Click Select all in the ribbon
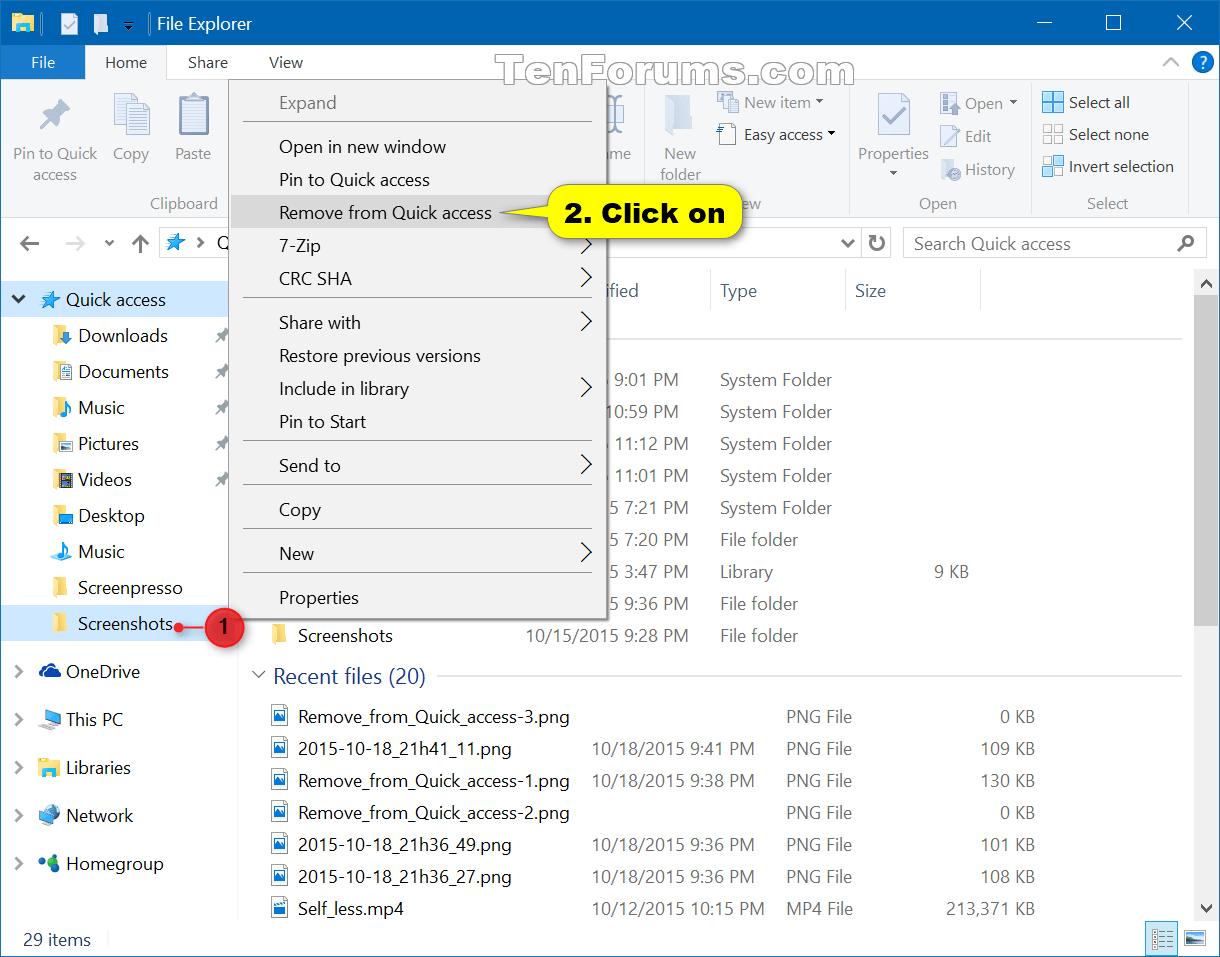The width and height of the screenshot is (1220, 957). 1086,102
